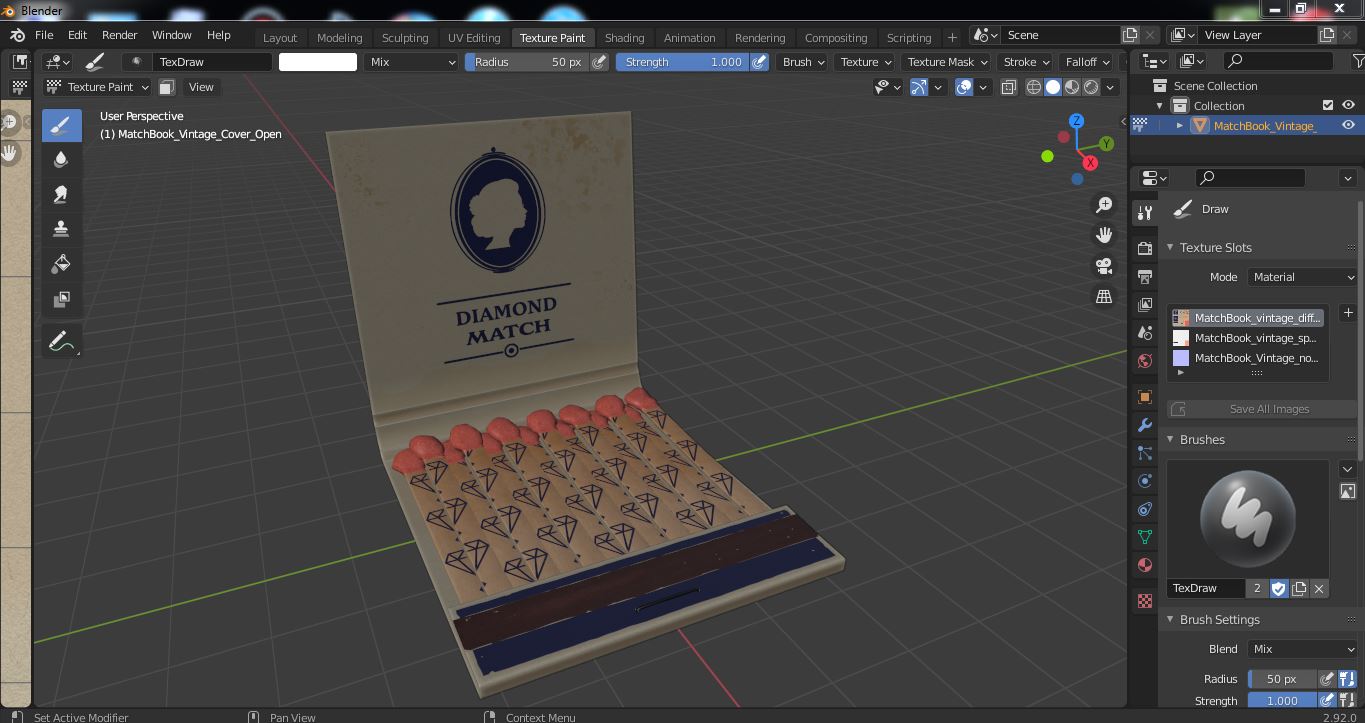This screenshot has width=1365, height=723.
Task: Toggle show overlays button
Action: coord(964,87)
